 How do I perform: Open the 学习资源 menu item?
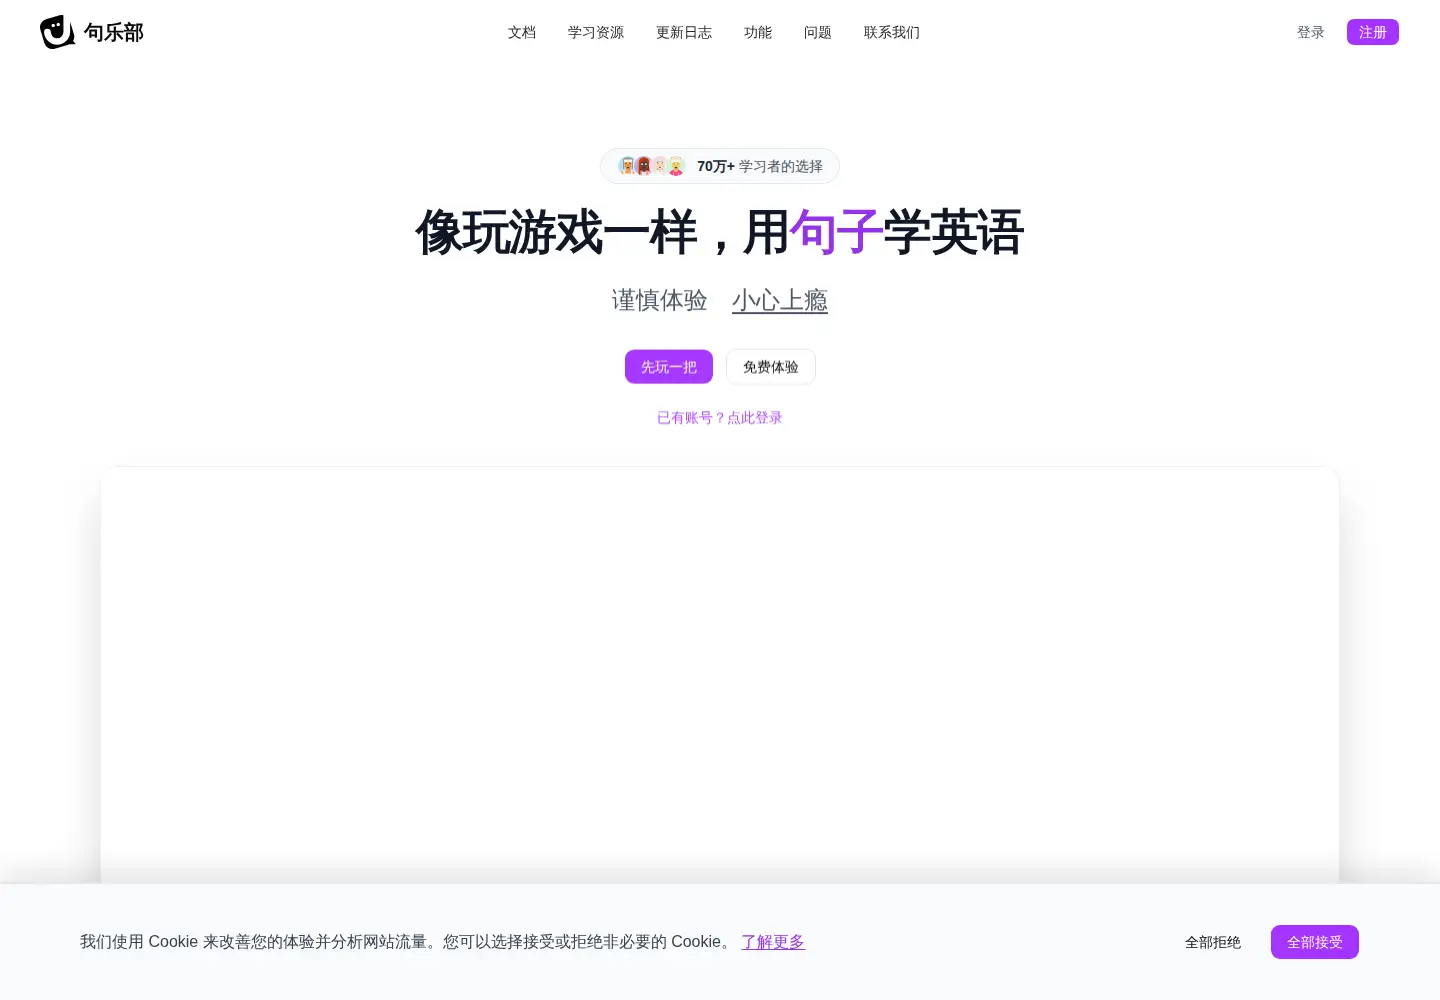(596, 32)
